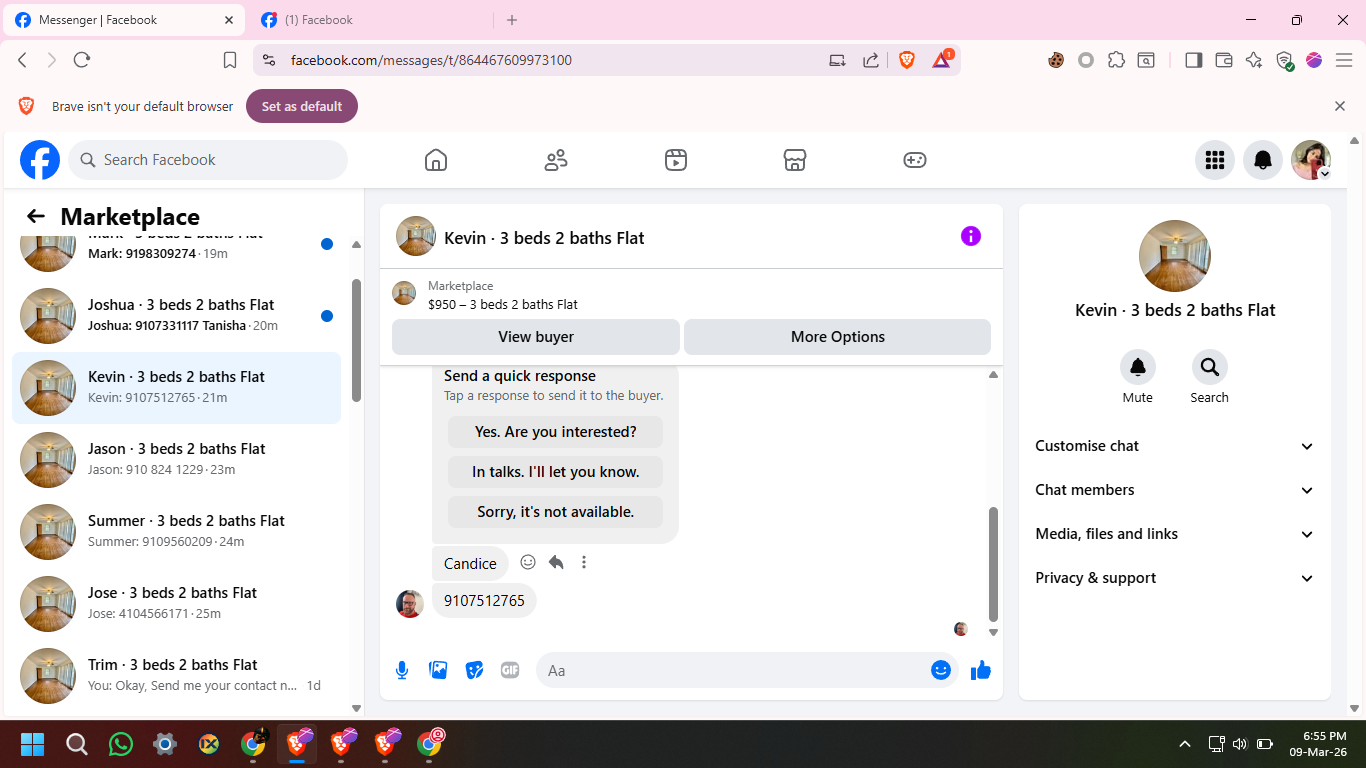
Task: Open Jason 3 beds 2 baths conversation
Action: click(176, 460)
